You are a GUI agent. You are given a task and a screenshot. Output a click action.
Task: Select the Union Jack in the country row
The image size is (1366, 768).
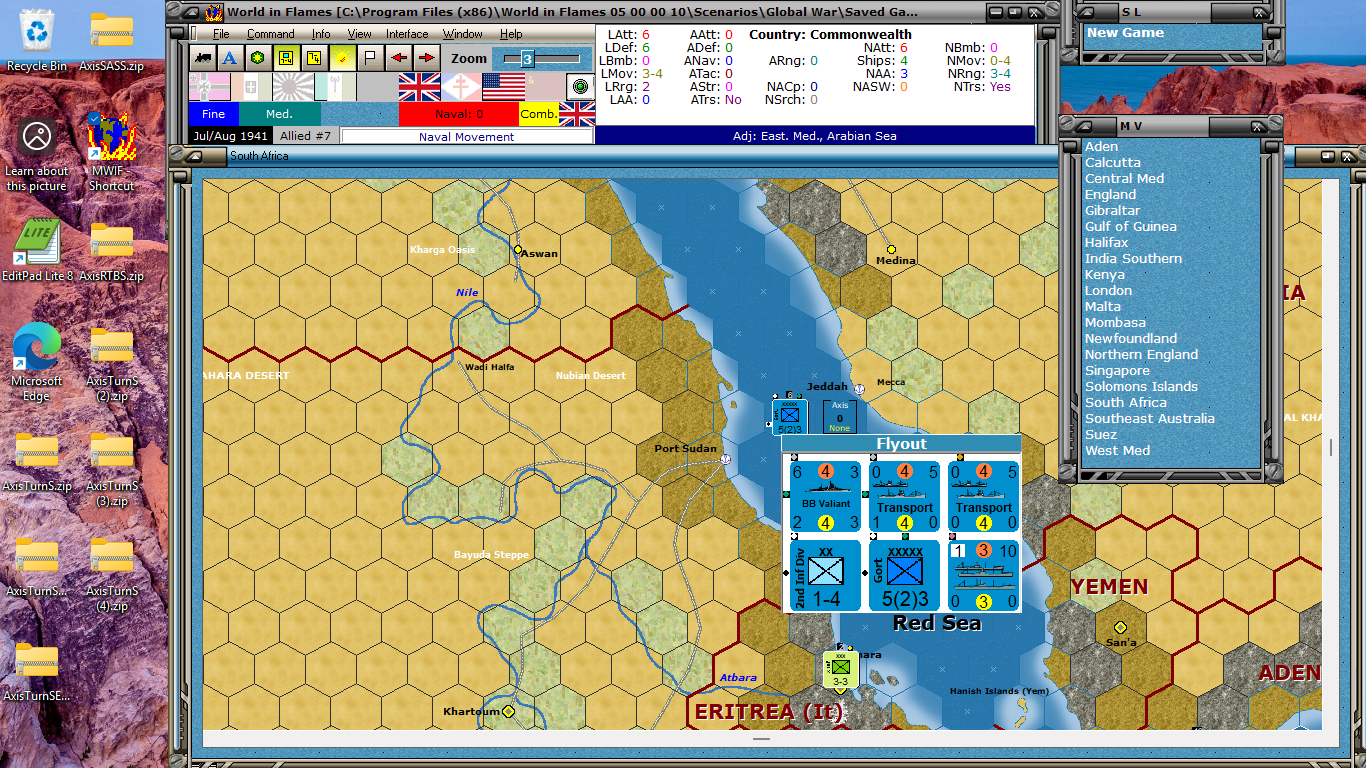(420, 87)
